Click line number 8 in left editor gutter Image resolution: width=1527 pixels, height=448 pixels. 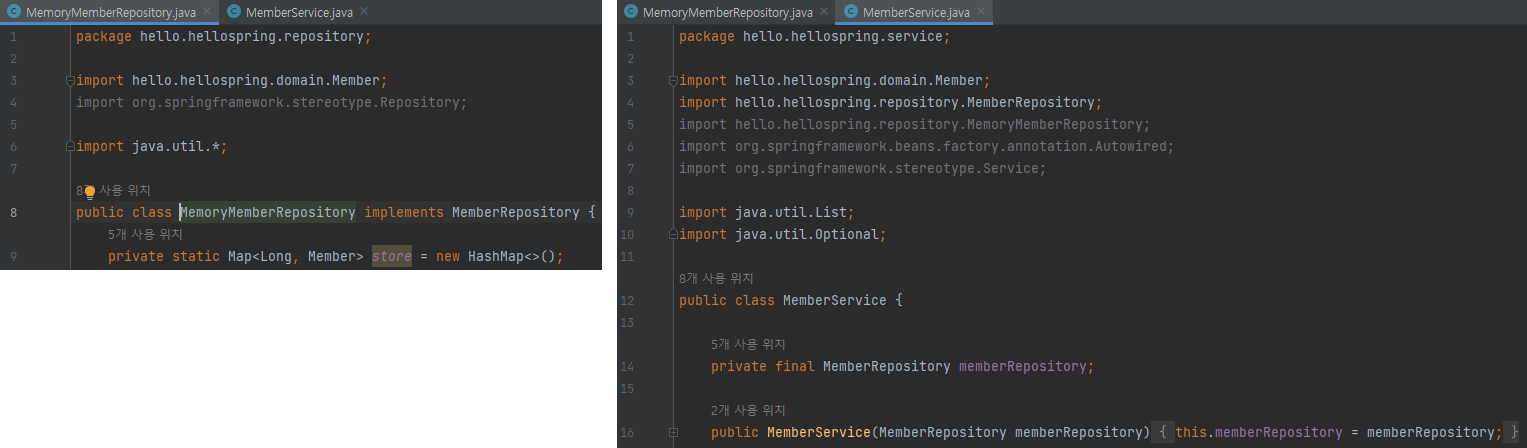coord(13,212)
